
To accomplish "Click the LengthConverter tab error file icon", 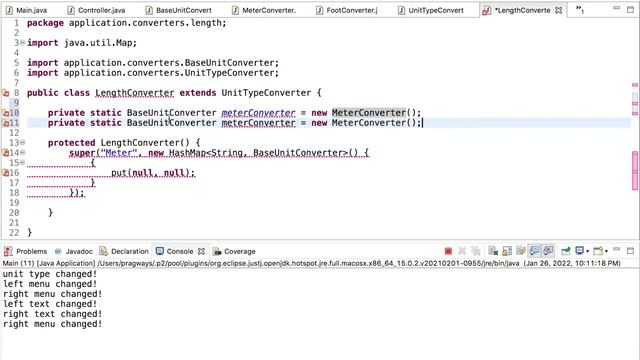I will click(486, 11).
